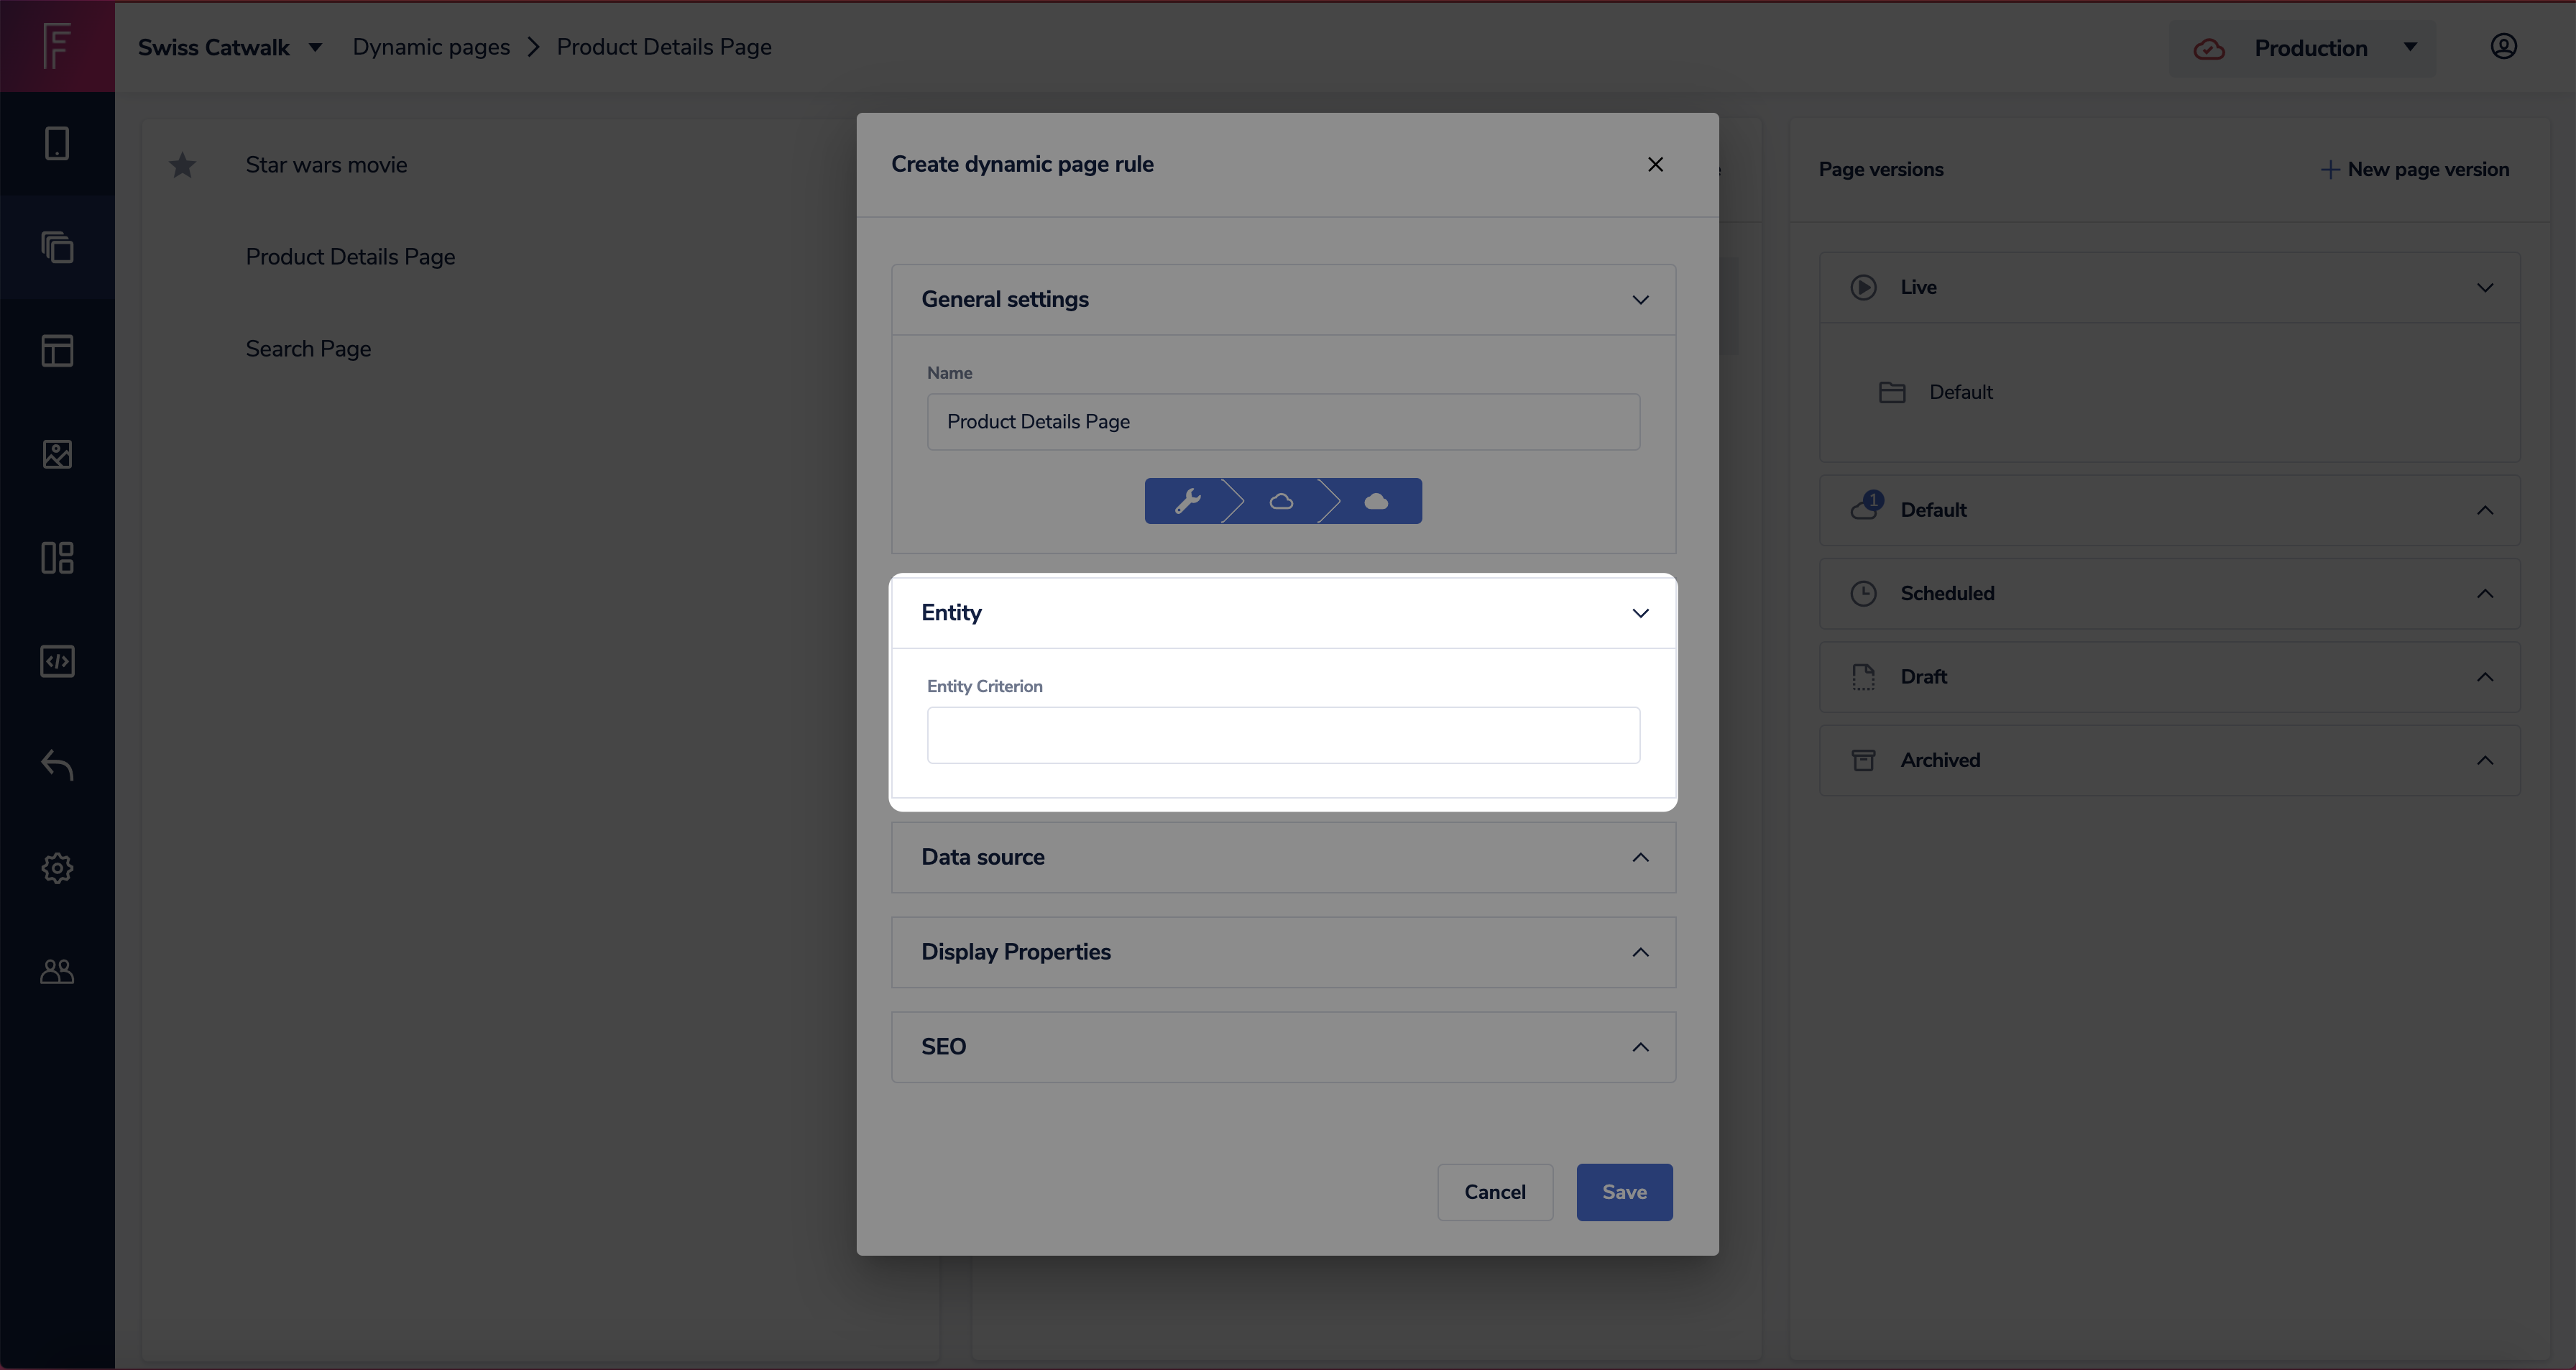
Task: Collapse the General settings section chevron
Action: click(x=1640, y=299)
